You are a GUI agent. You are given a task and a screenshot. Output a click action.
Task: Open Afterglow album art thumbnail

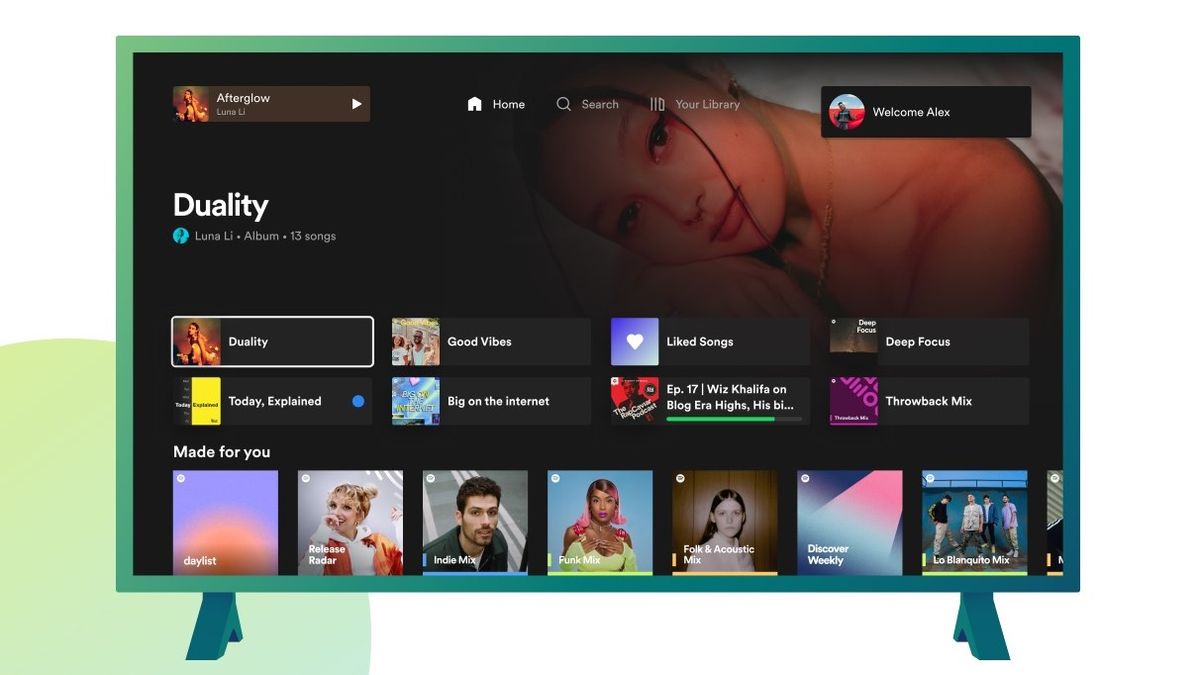(x=191, y=104)
